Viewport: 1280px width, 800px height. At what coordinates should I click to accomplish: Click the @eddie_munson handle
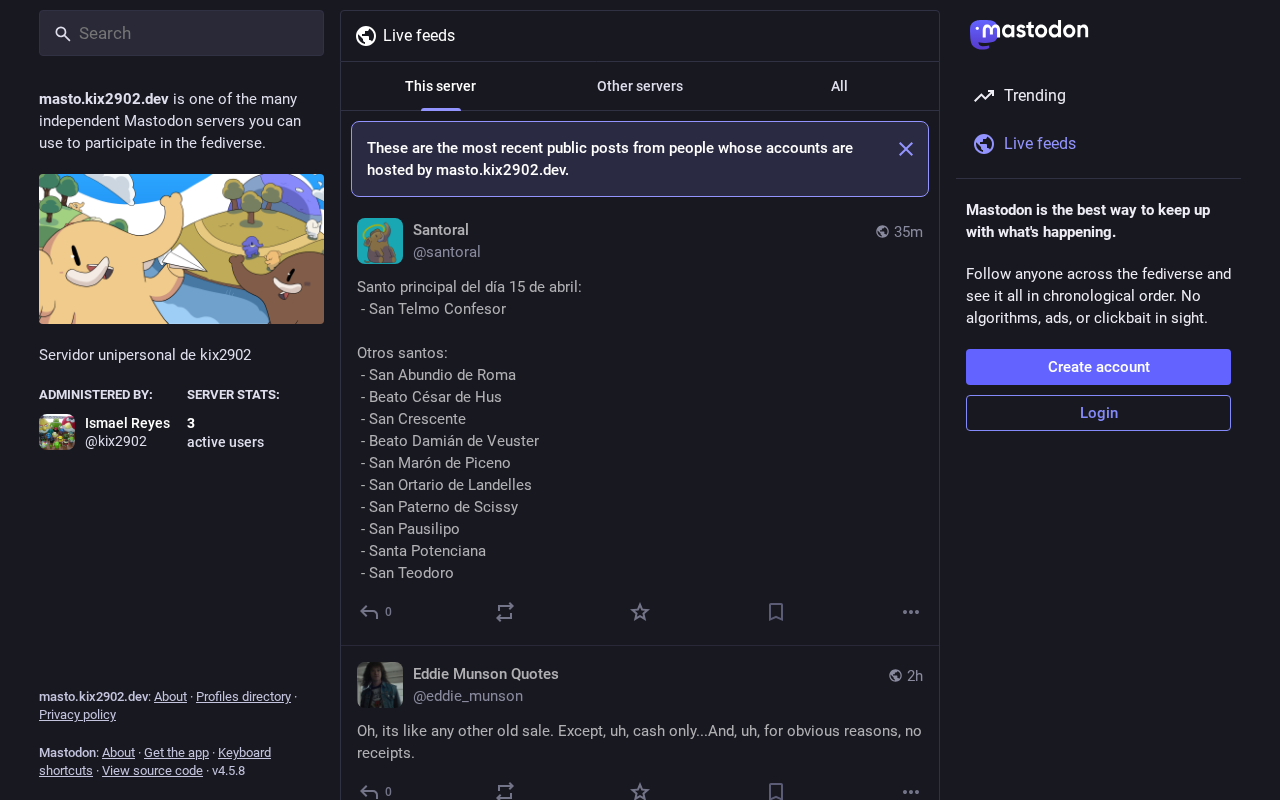pos(468,696)
